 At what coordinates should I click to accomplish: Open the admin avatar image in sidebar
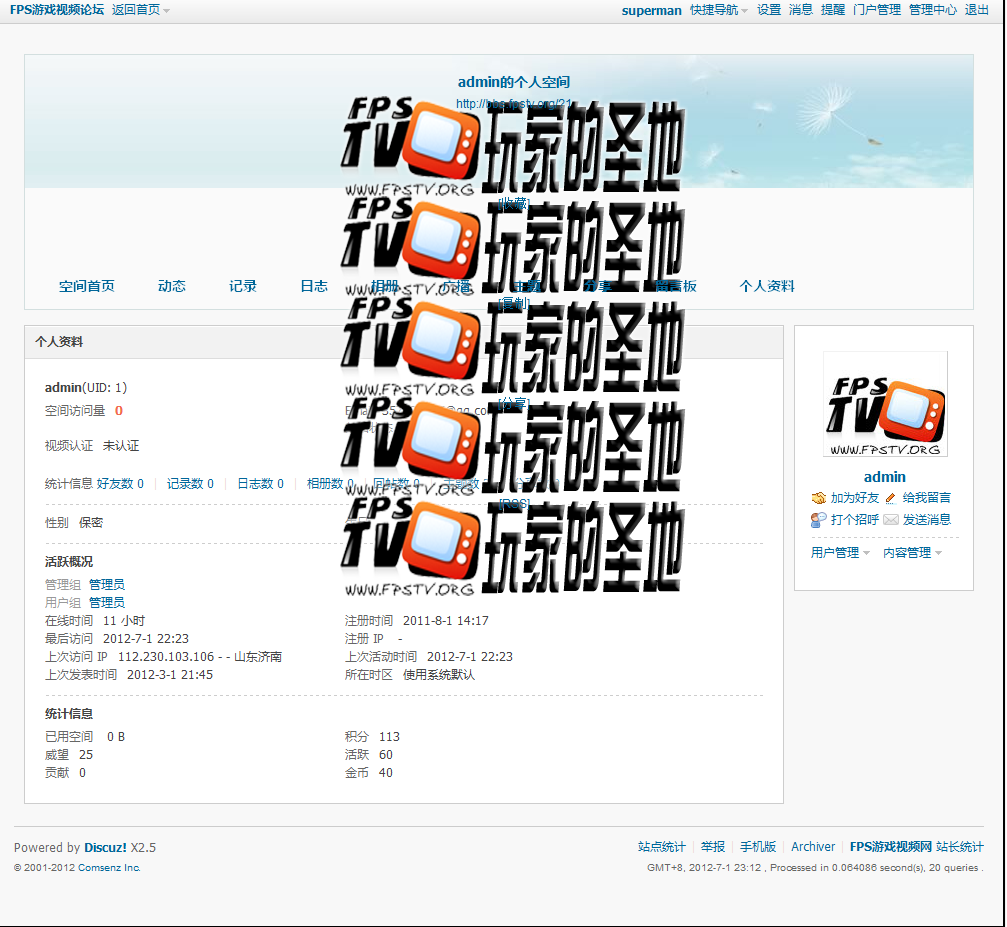click(885, 404)
